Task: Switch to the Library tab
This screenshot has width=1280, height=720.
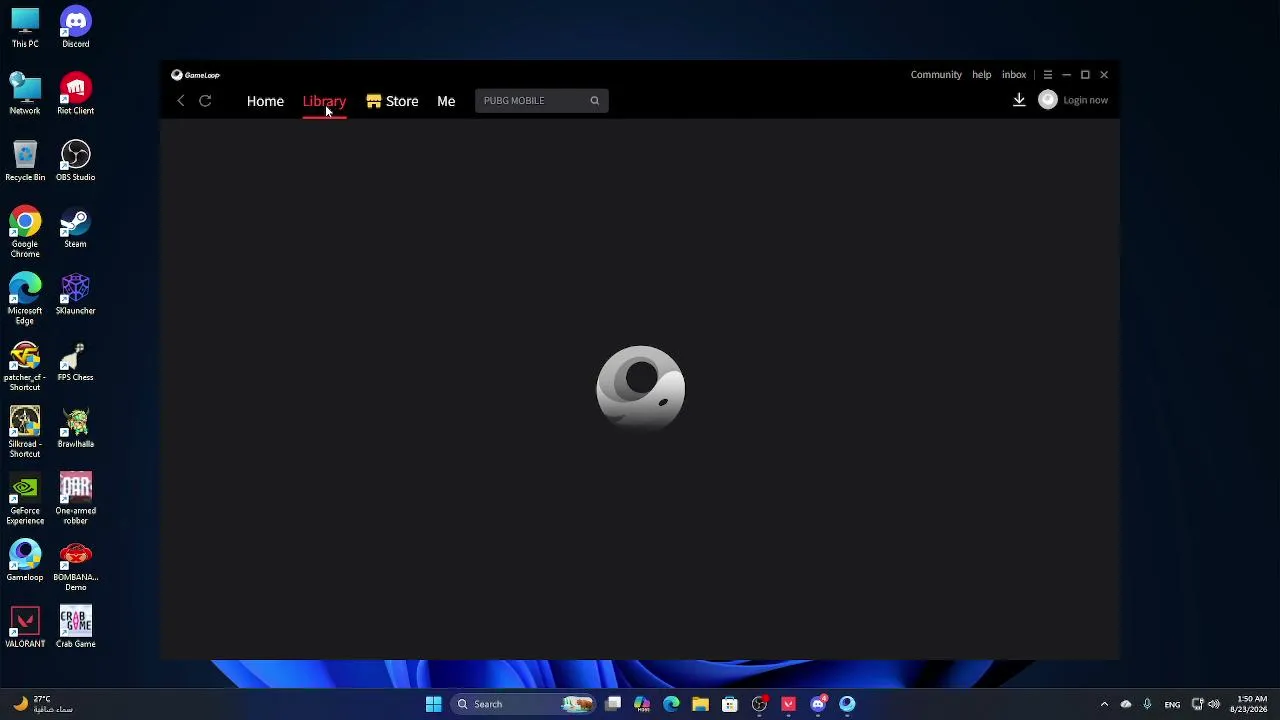Action: pos(324,101)
